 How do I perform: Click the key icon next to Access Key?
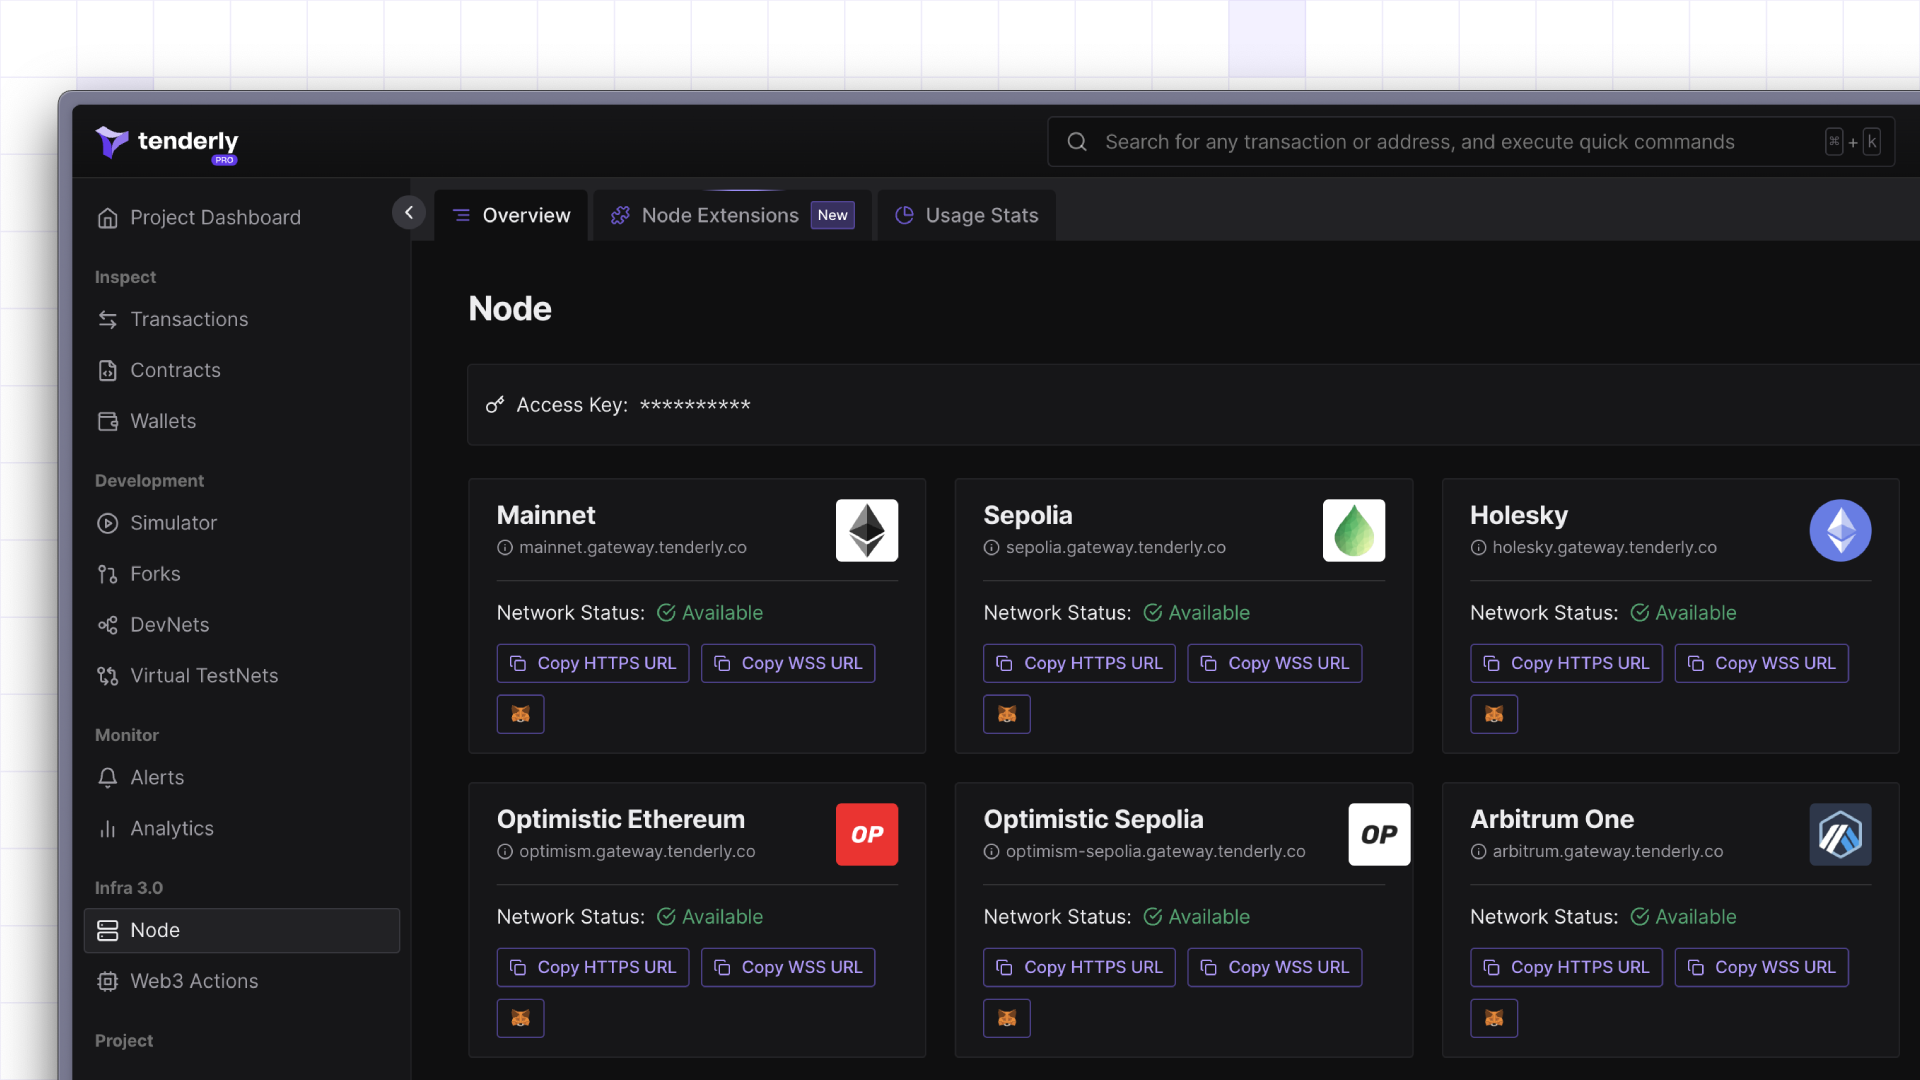(x=495, y=405)
